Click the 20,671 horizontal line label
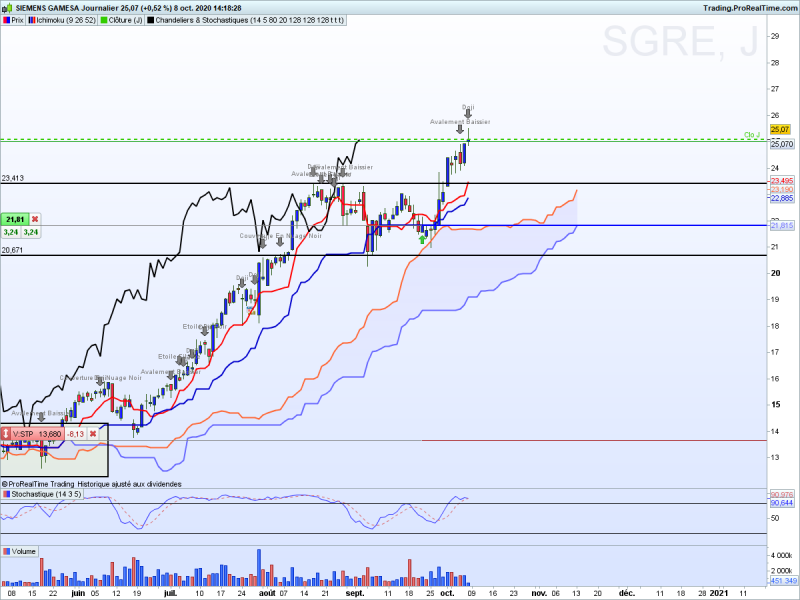 13,250
